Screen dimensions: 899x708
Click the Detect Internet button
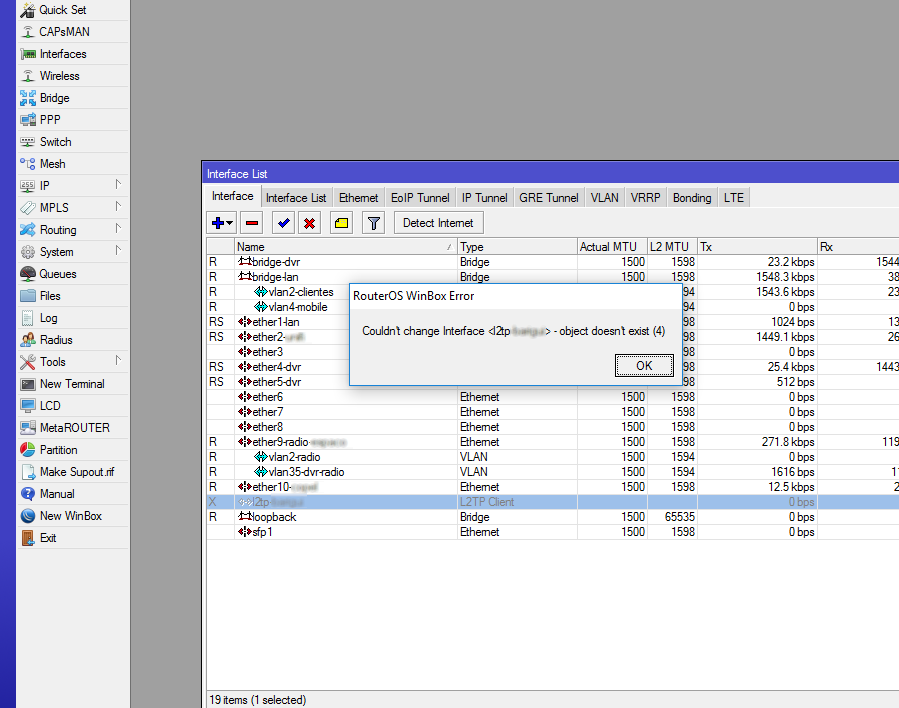[439, 223]
